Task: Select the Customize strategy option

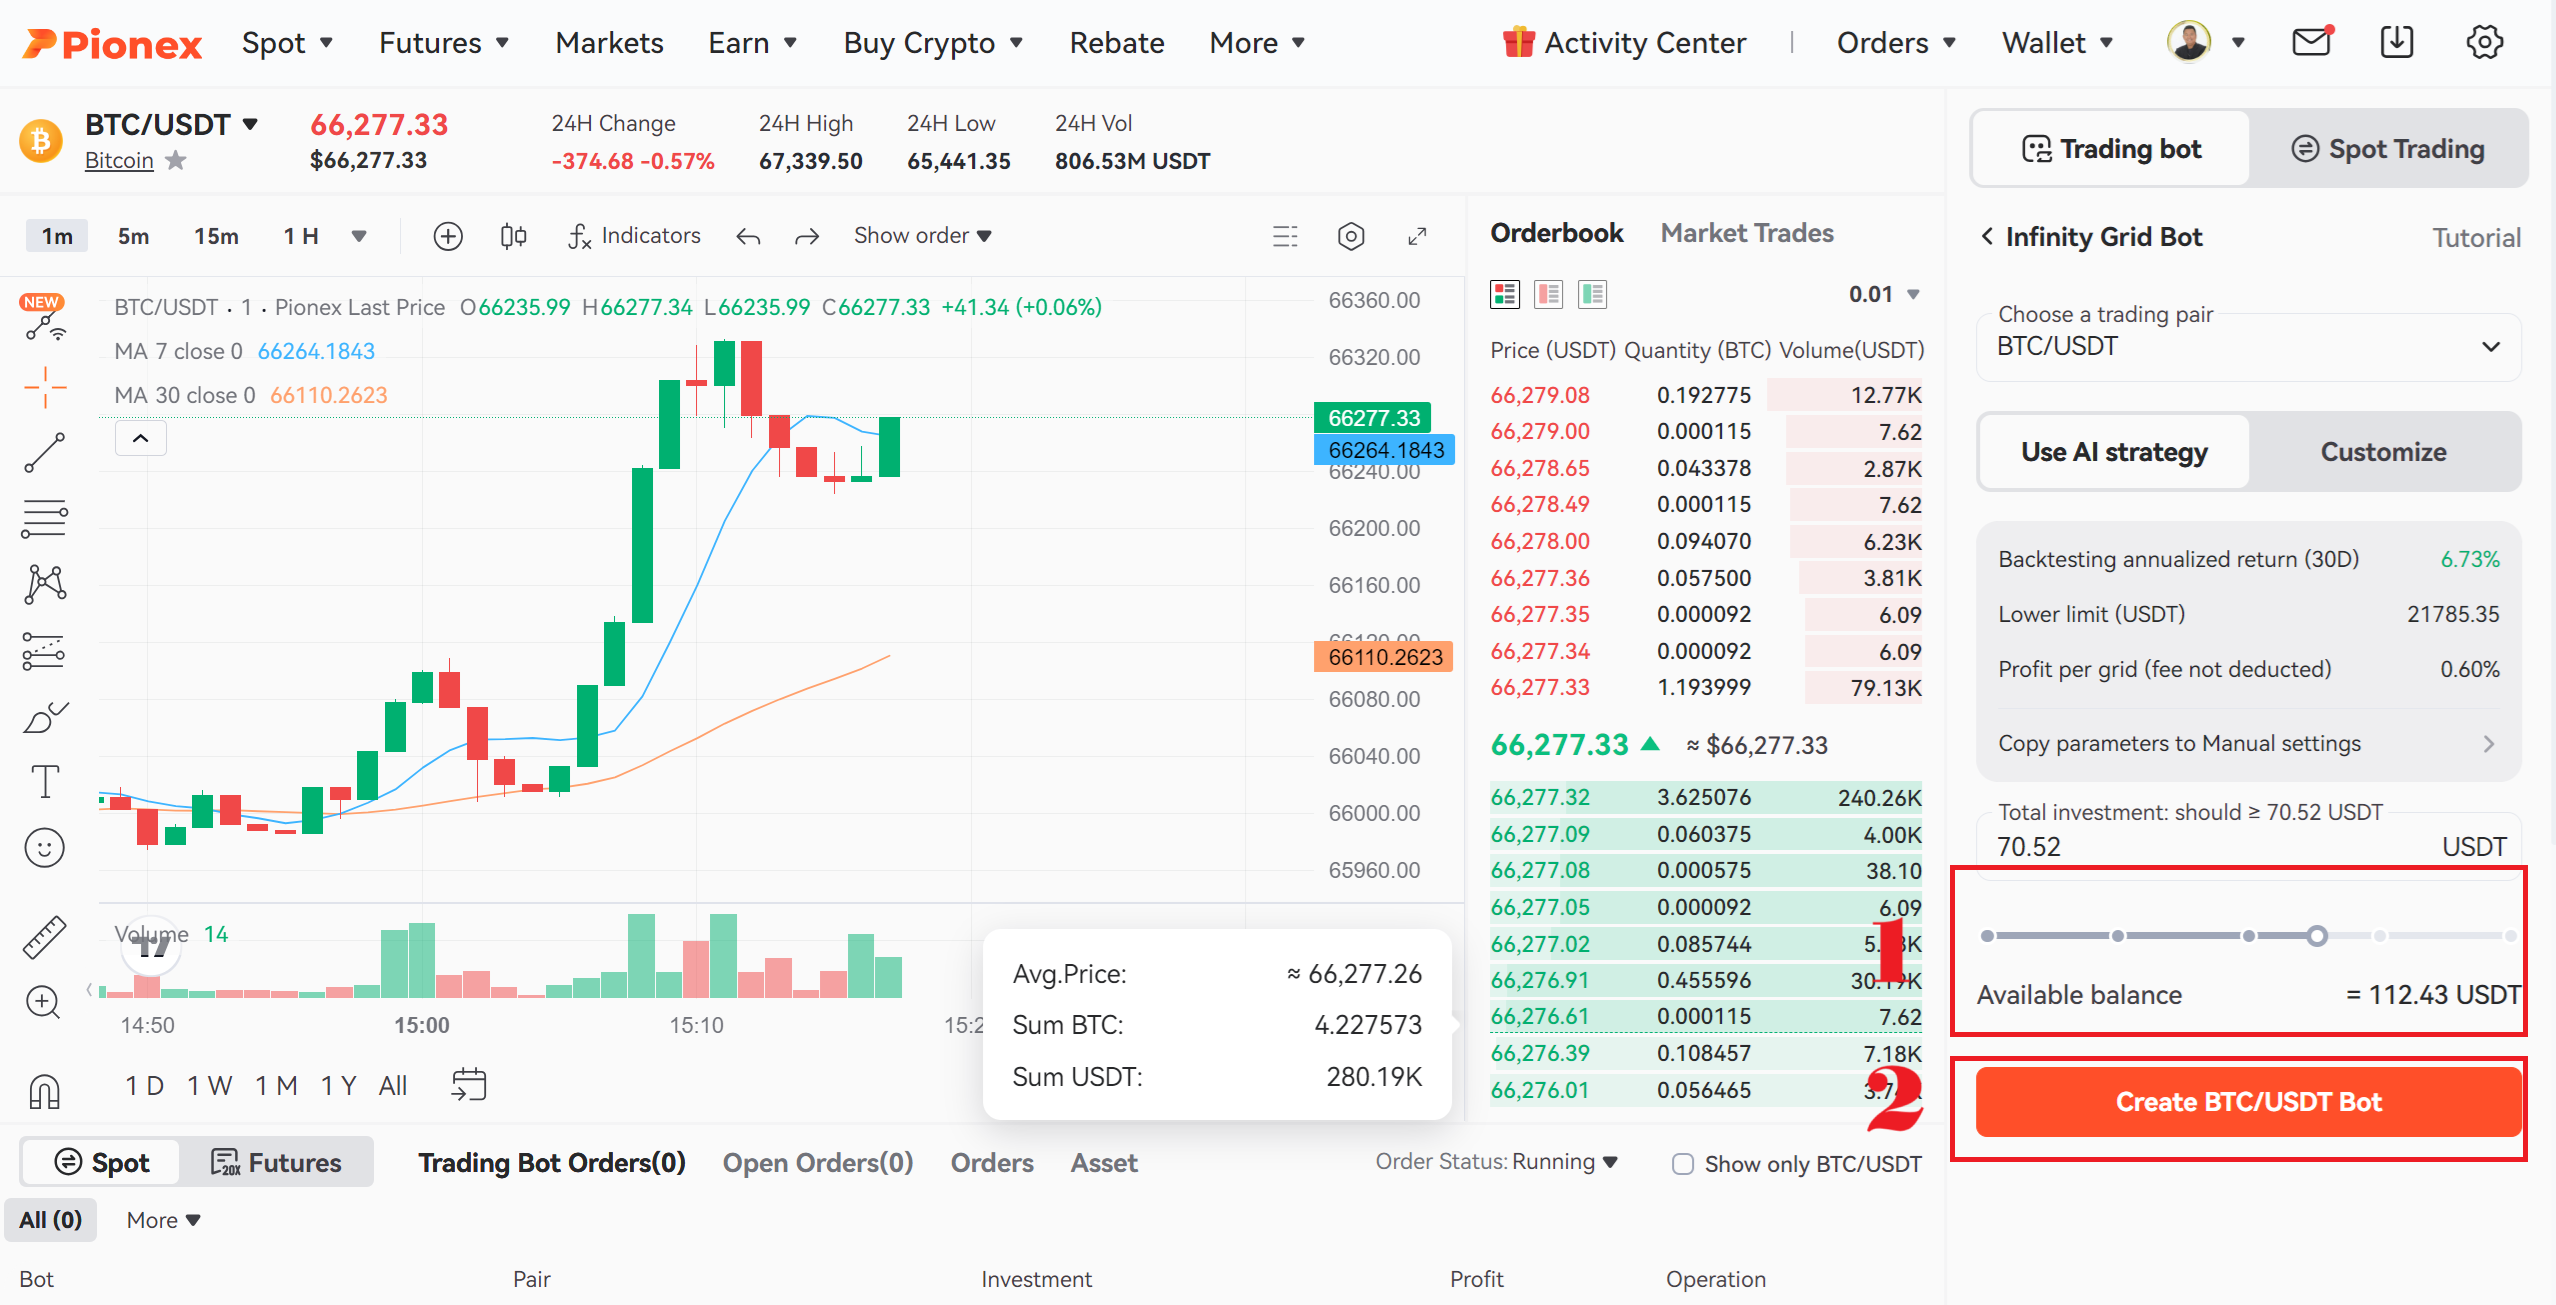Action: pos(2383,452)
